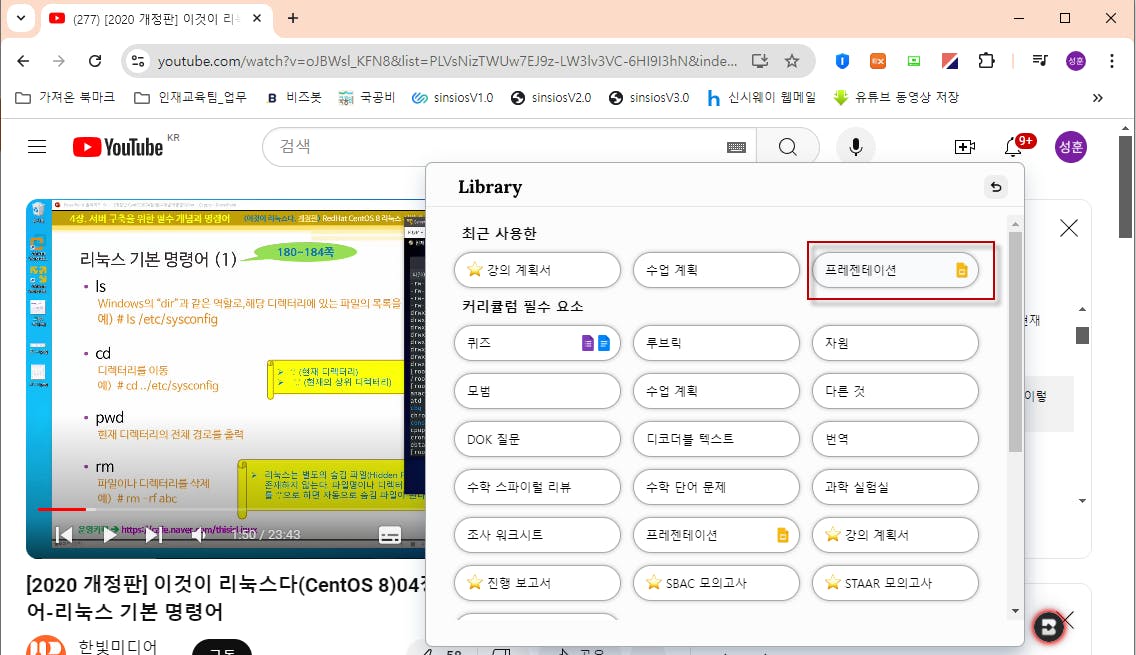Select the DOK 질문 option
Image resolution: width=1136 pixels, height=655 pixels.
pyautogui.click(x=537, y=439)
